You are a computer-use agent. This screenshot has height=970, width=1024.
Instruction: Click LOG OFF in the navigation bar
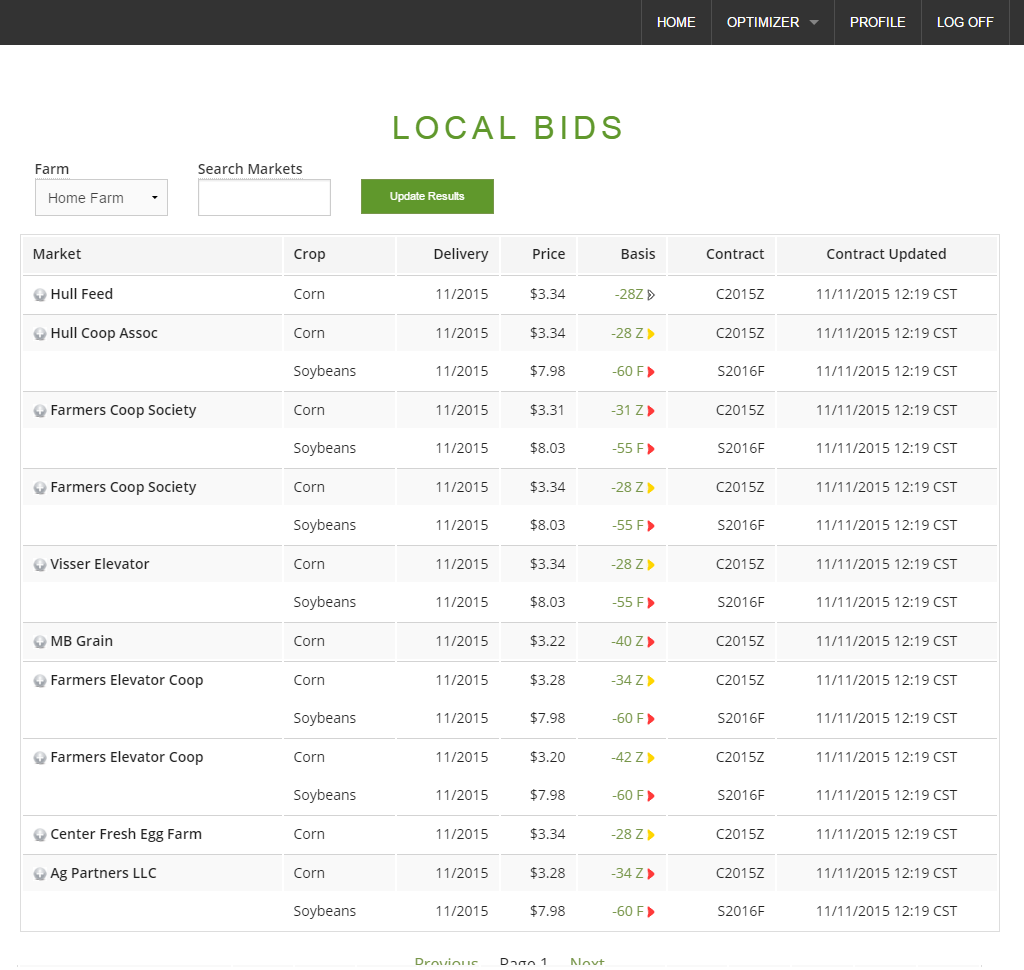pos(965,22)
